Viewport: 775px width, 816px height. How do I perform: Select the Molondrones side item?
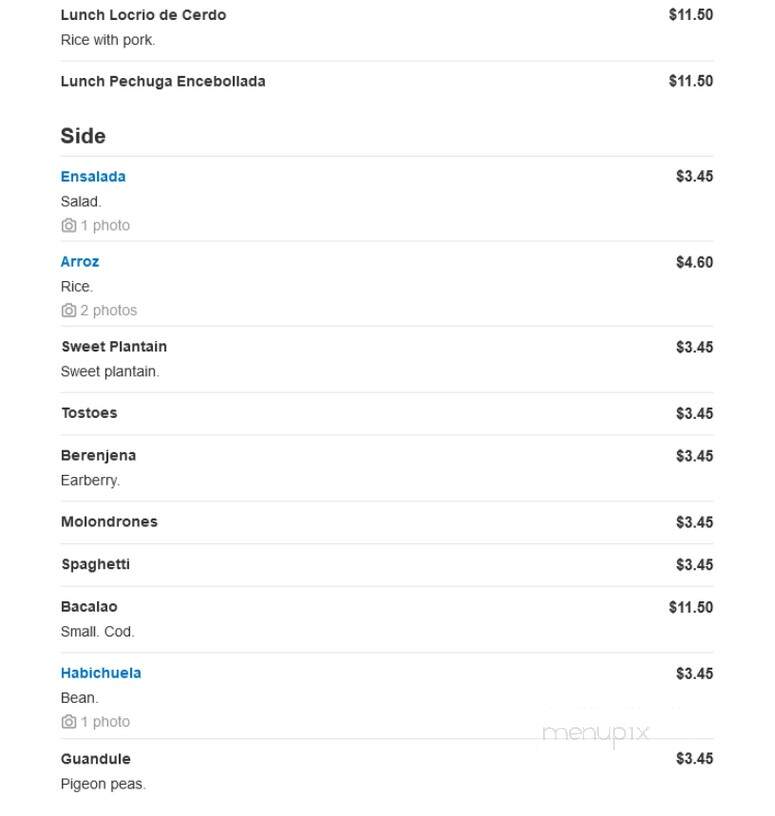coord(109,521)
